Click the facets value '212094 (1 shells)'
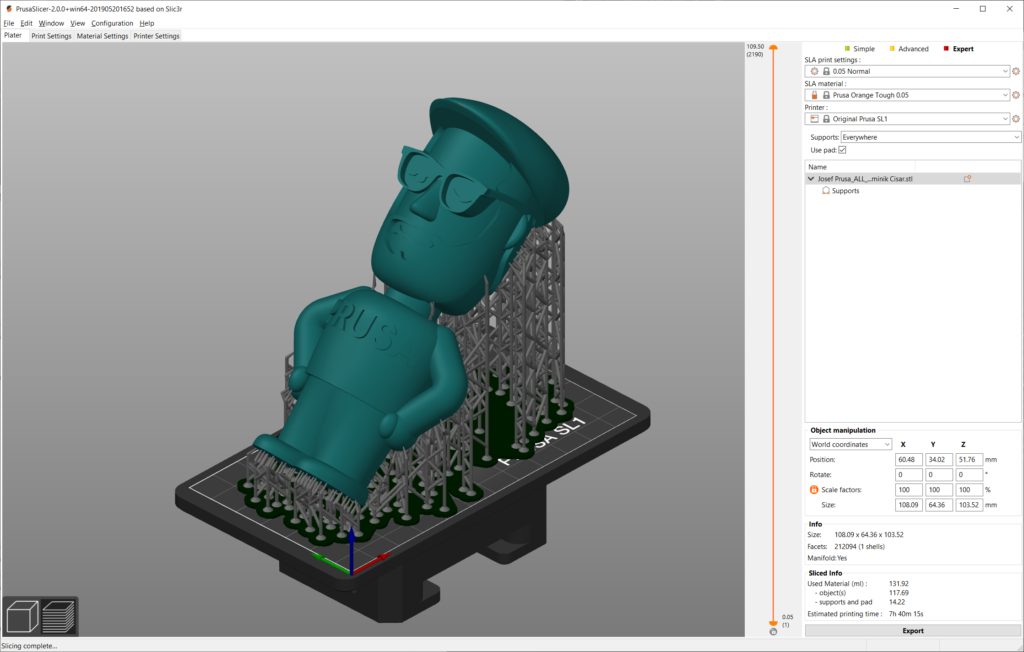The height and width of the screenshot is (652, 1024). point(859,547)
